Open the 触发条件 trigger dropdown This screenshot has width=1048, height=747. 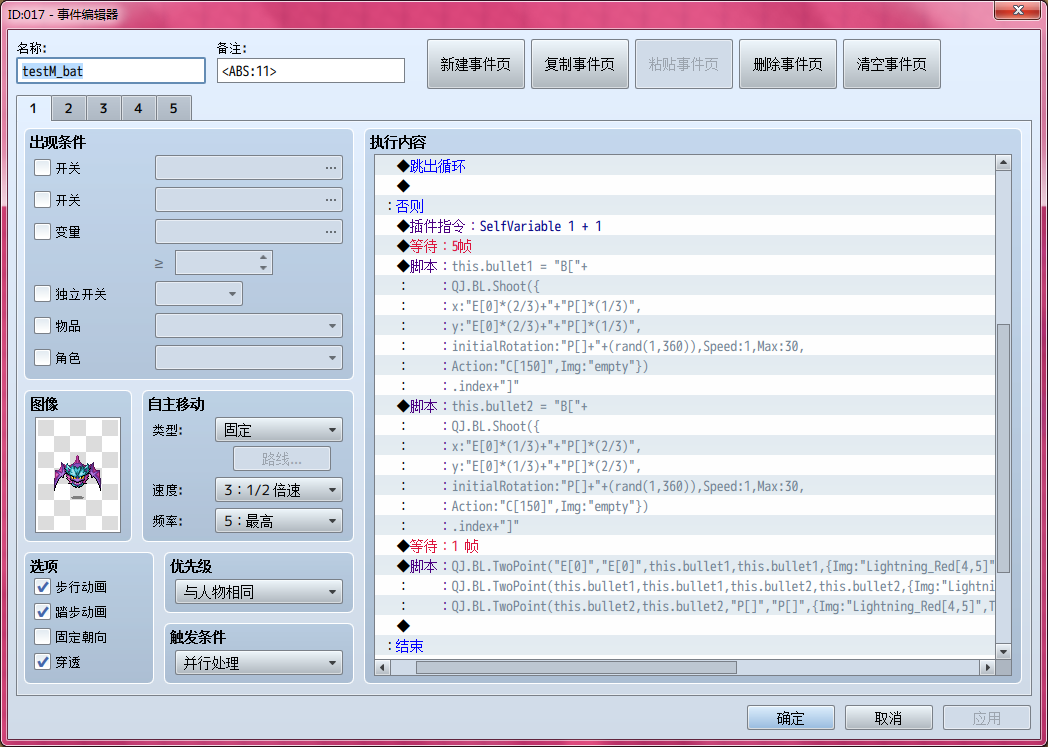pyautogui.click(x=259, y=663)
